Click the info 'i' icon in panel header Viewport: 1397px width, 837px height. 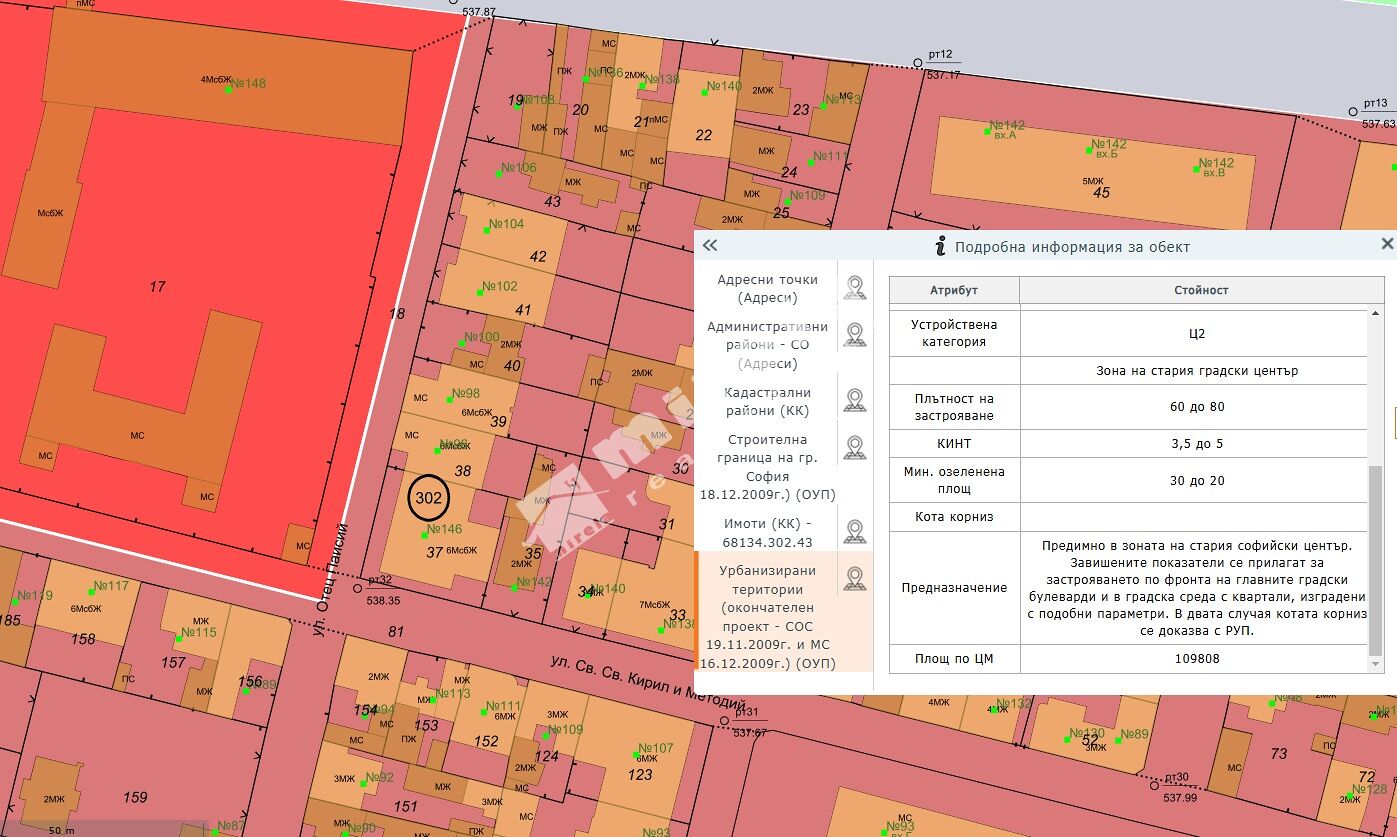(939, 246)
